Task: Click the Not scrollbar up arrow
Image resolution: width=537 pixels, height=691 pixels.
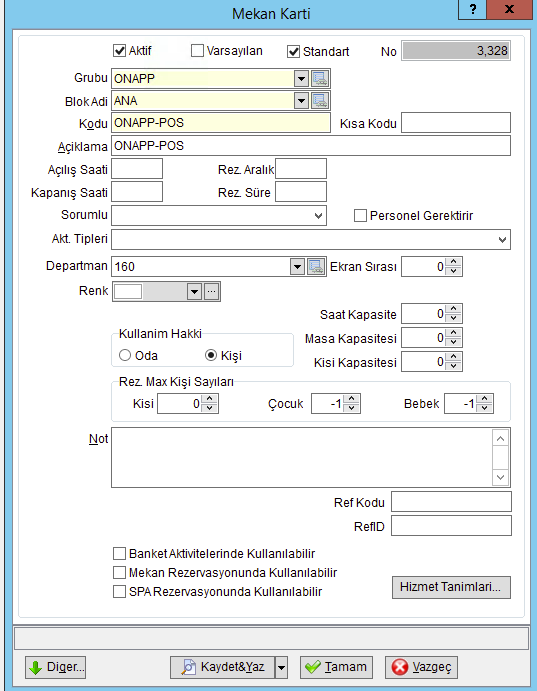Action: [x=500, y=438]
